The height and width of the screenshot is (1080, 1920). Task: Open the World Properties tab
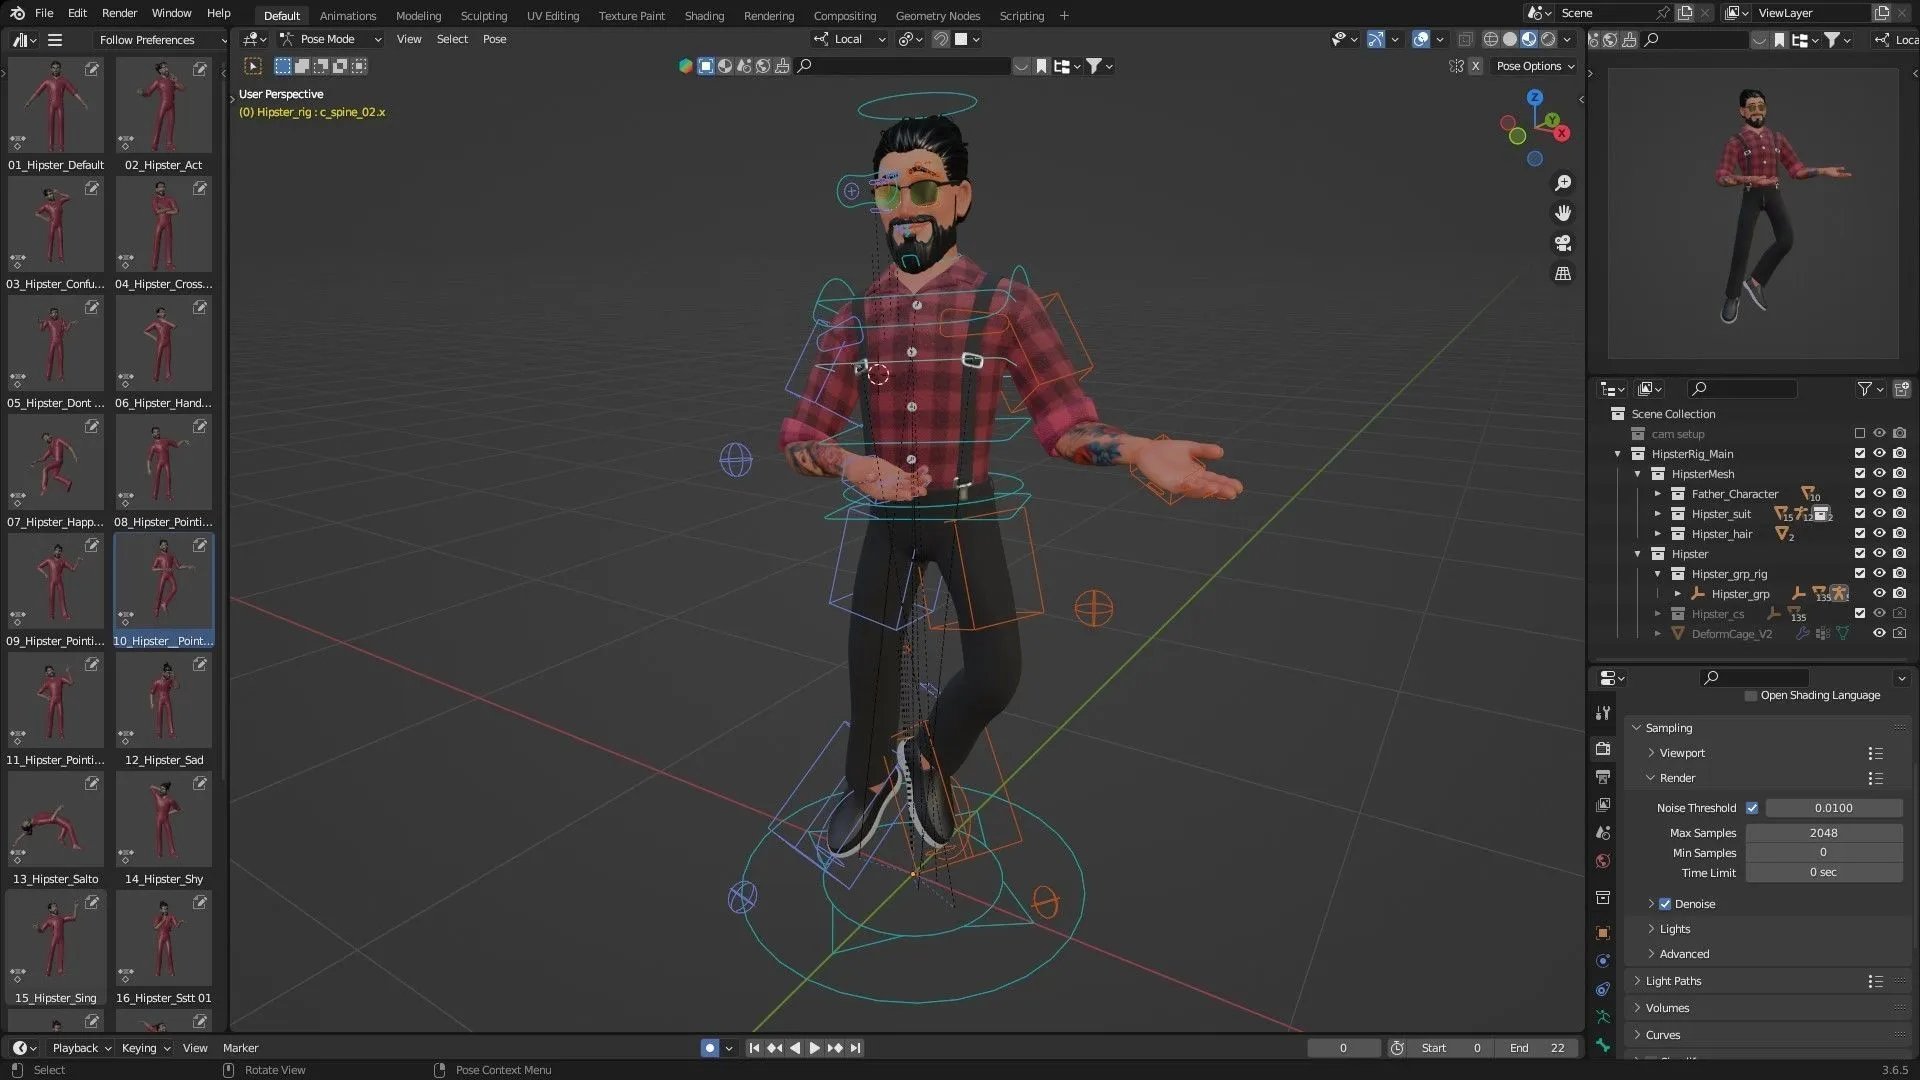(1603, 861)
